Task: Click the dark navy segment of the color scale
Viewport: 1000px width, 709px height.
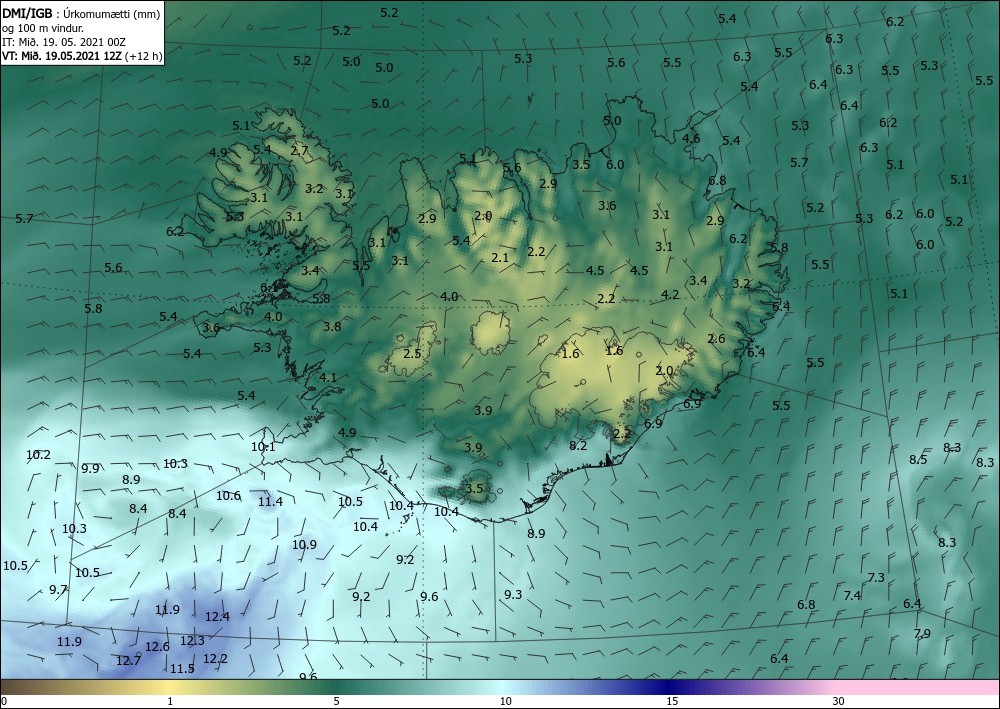Action: 666,687
